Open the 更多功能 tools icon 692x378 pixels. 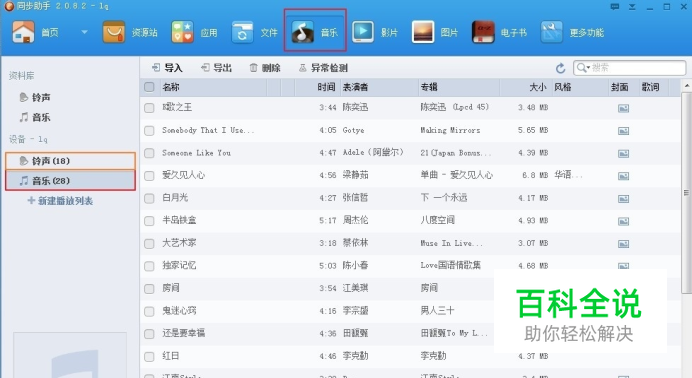coord(552,32)
